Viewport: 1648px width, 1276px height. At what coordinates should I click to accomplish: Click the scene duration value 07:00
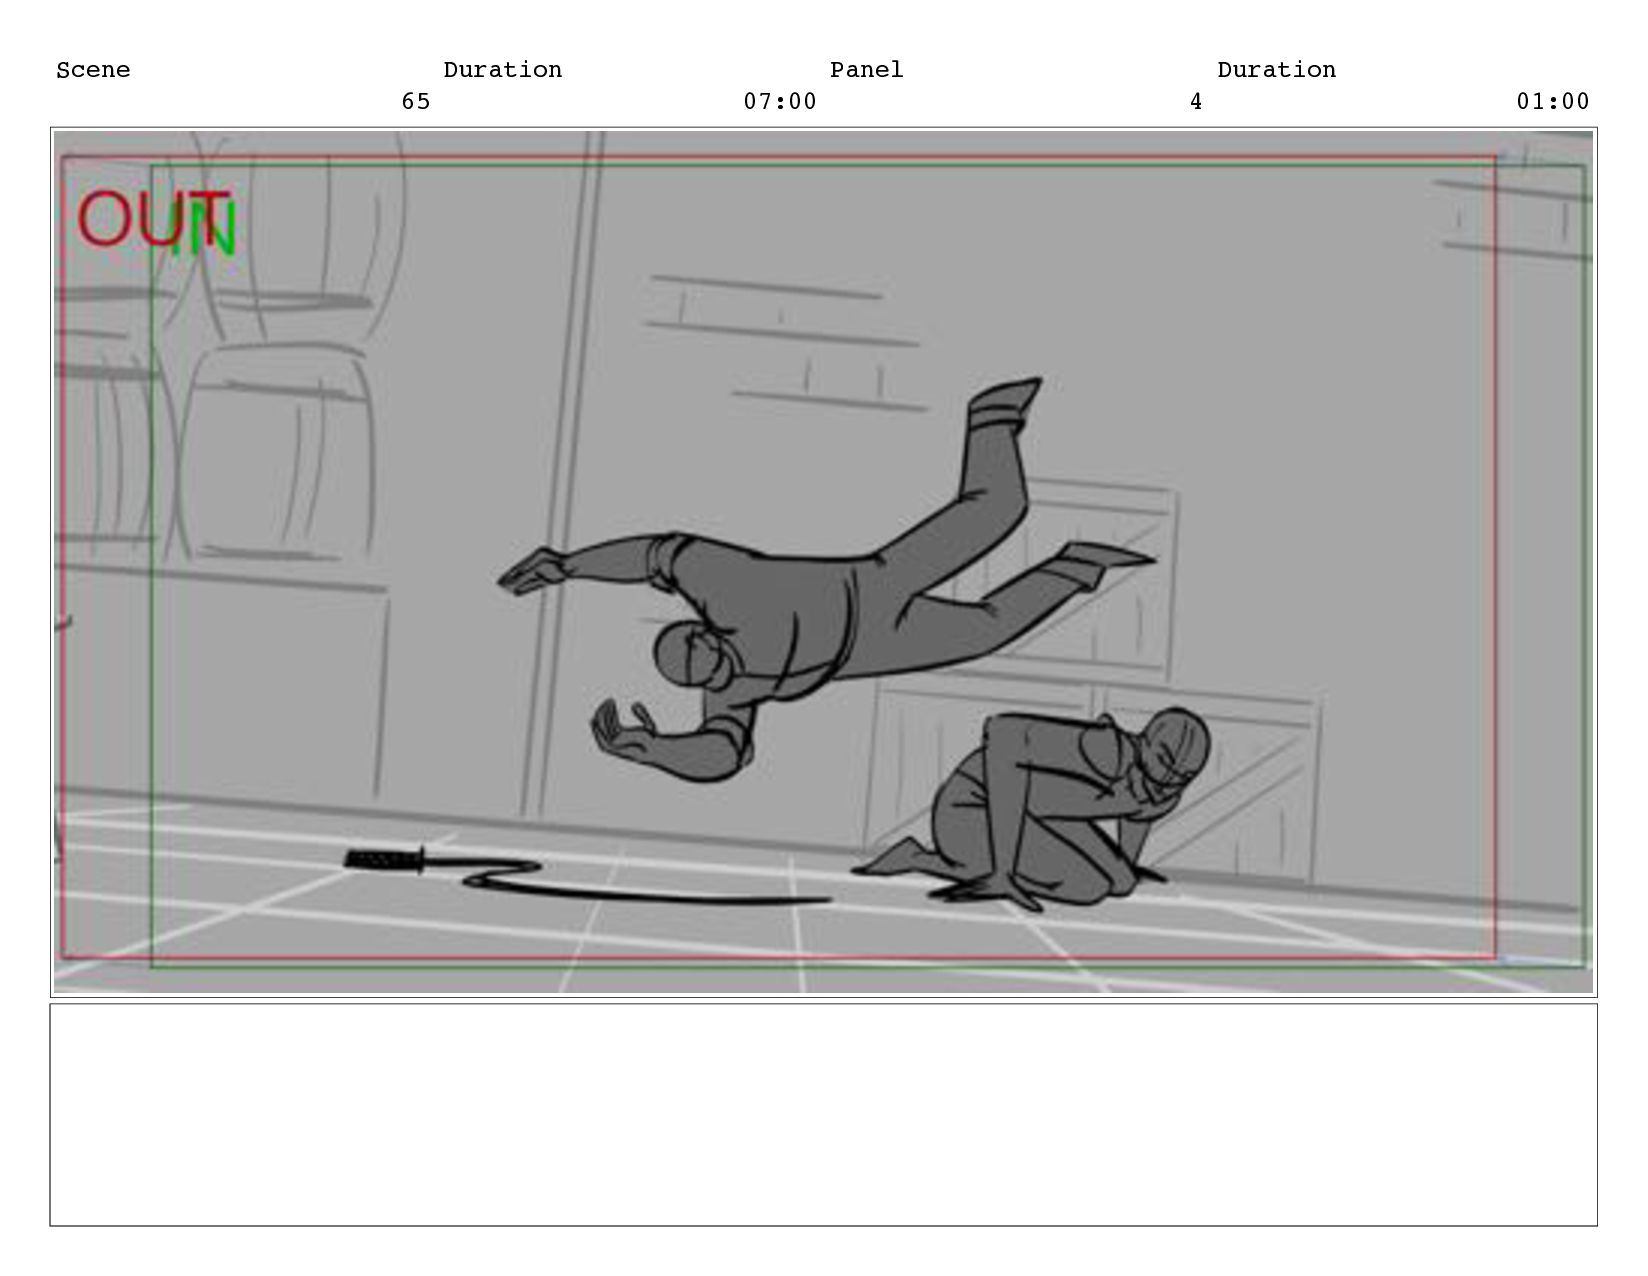tap(780, 101)
